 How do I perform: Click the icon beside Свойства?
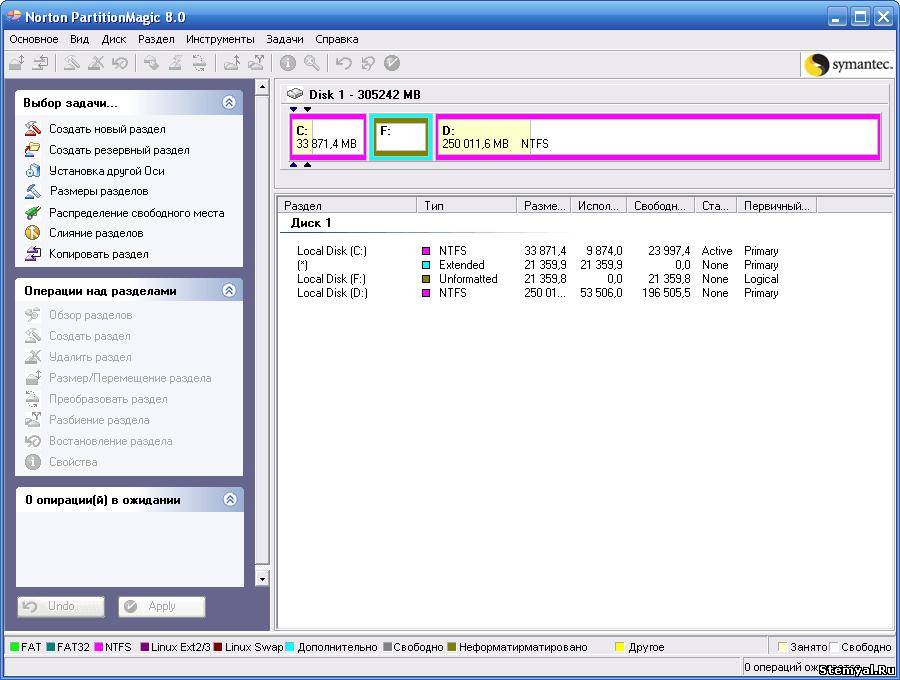[33, 462]
